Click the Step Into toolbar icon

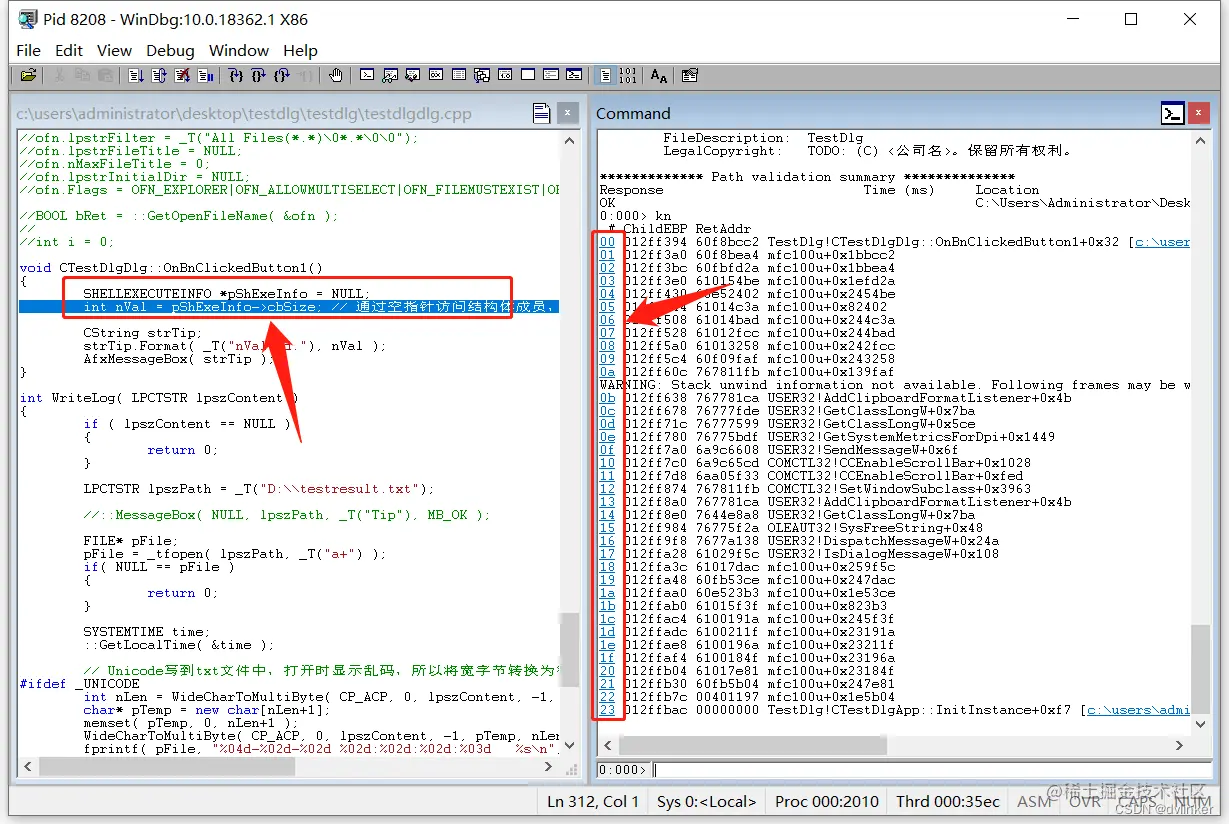pos(236,75)
